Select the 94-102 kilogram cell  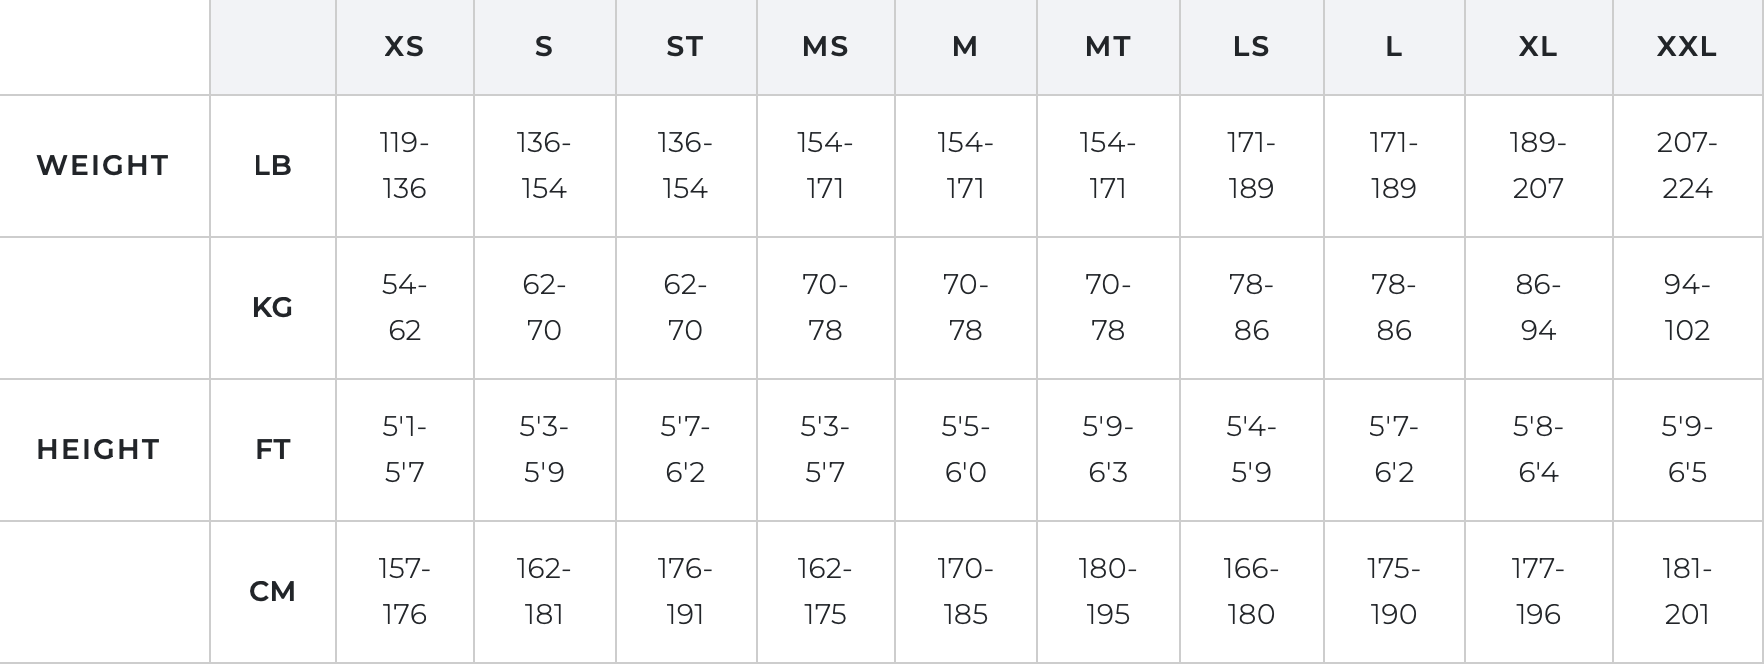point(1686,308)
